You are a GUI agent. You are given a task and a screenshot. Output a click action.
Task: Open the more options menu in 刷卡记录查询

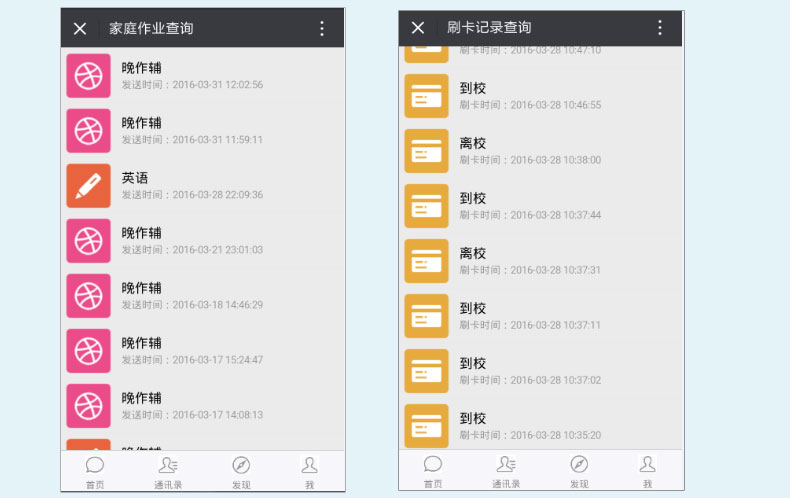660,27
